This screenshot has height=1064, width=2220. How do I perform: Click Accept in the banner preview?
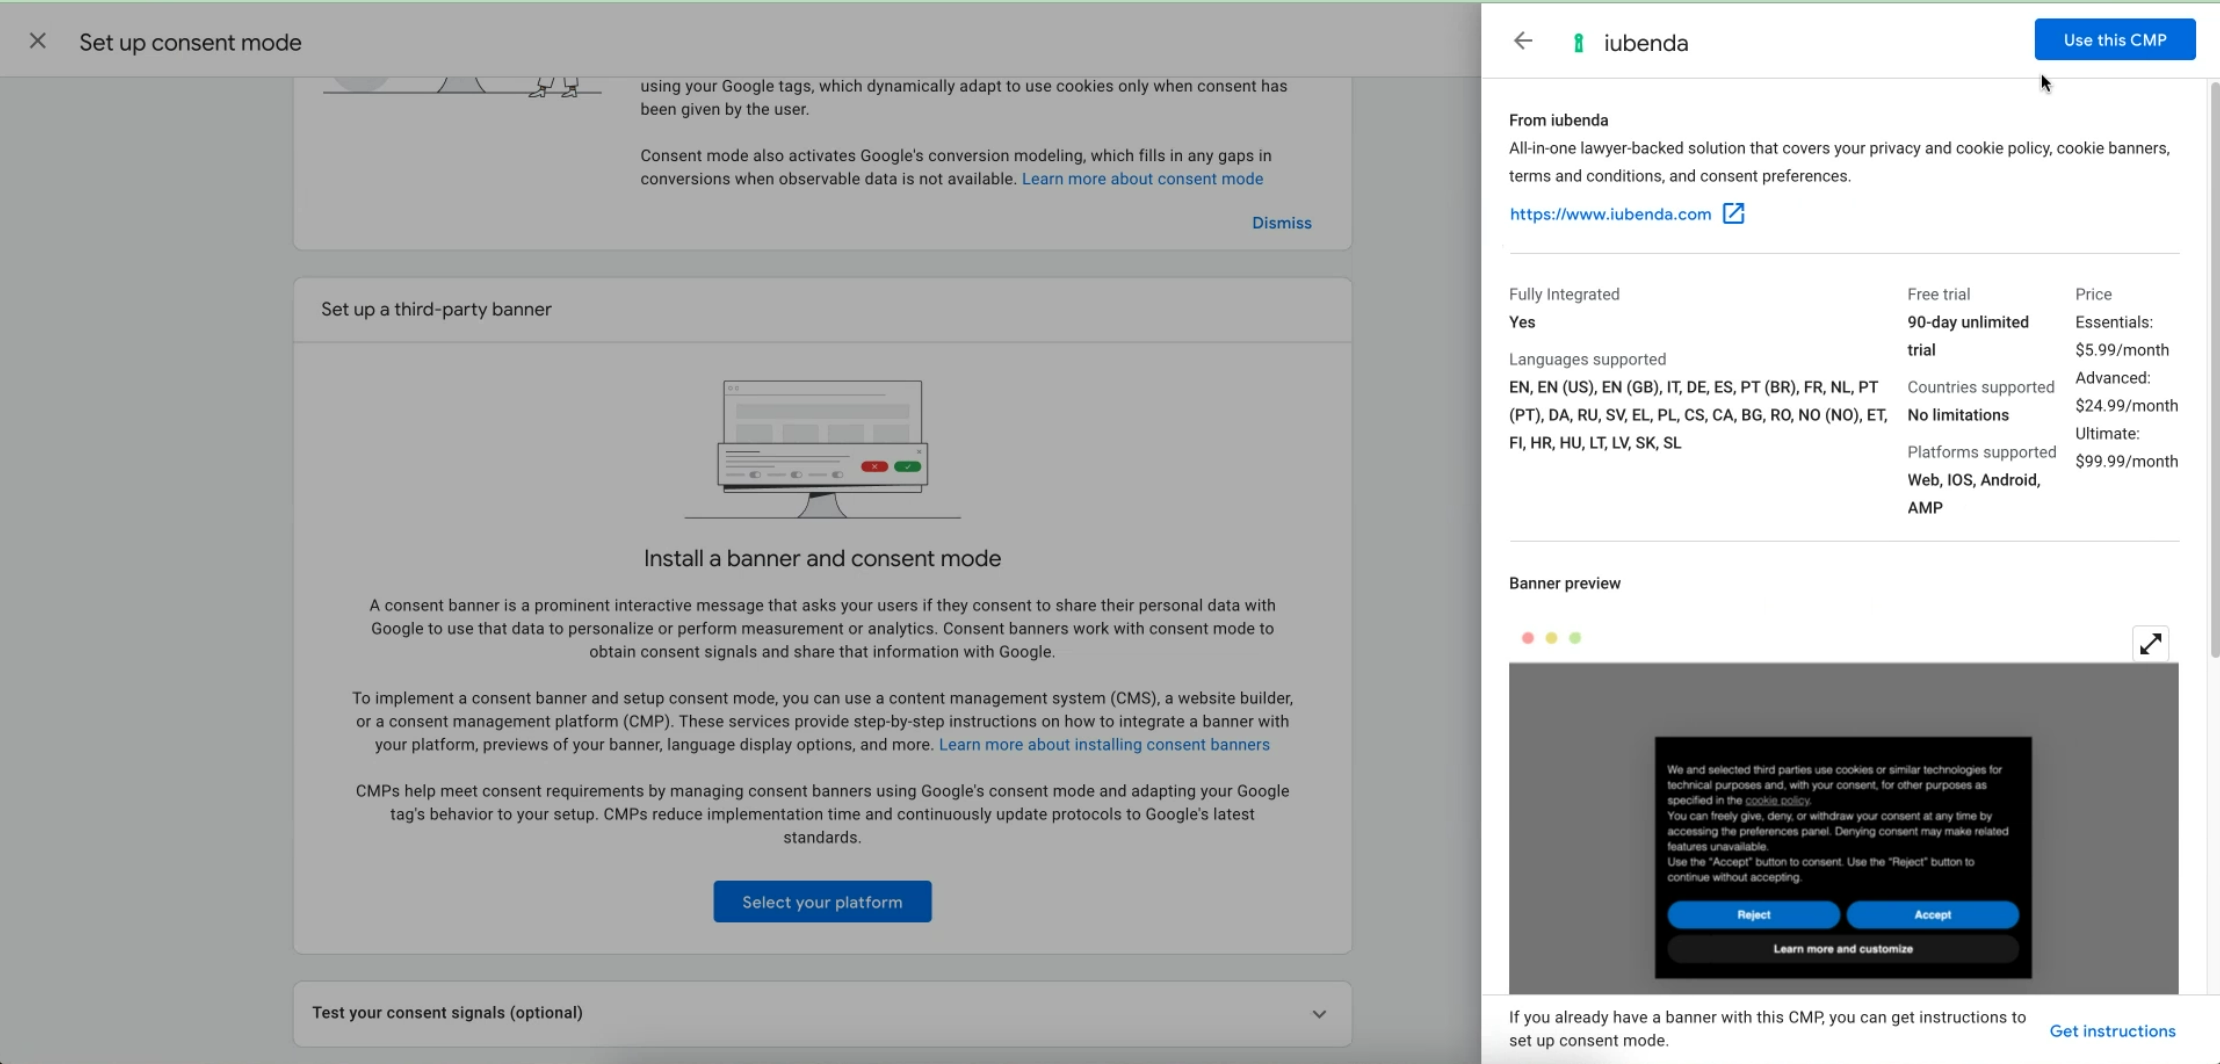point(1932,914)
